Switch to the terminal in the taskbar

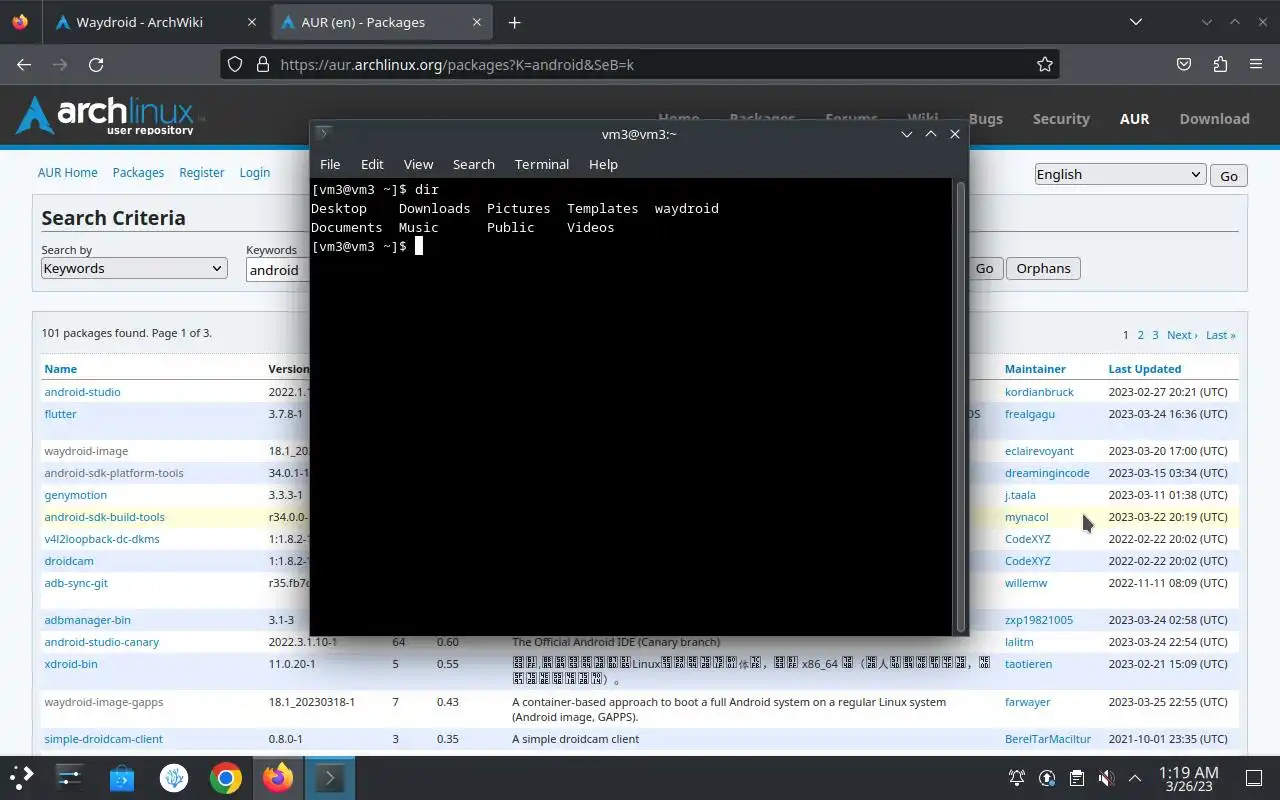click(x=329, y=777)
